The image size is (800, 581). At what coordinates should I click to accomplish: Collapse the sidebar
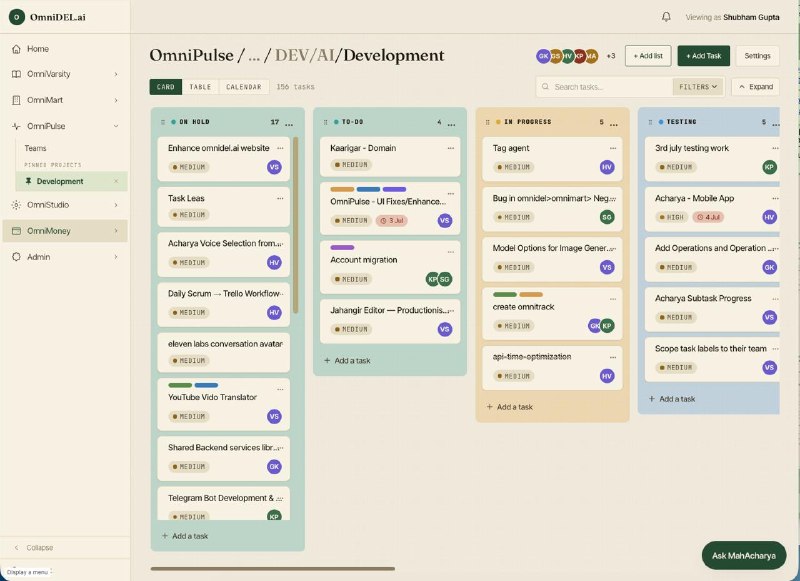34,547
